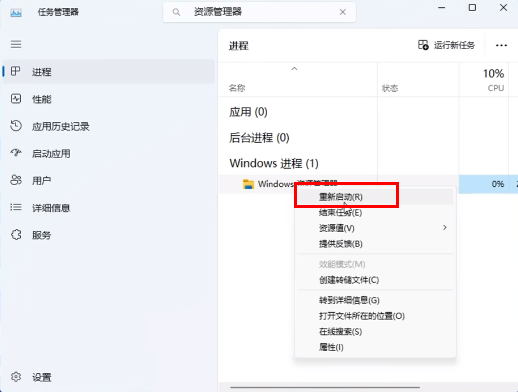Viewport: 518px width, 392px height.
Task: Click the folder icon of Windows 资源管理器 row
Action: tap(248, 184)
